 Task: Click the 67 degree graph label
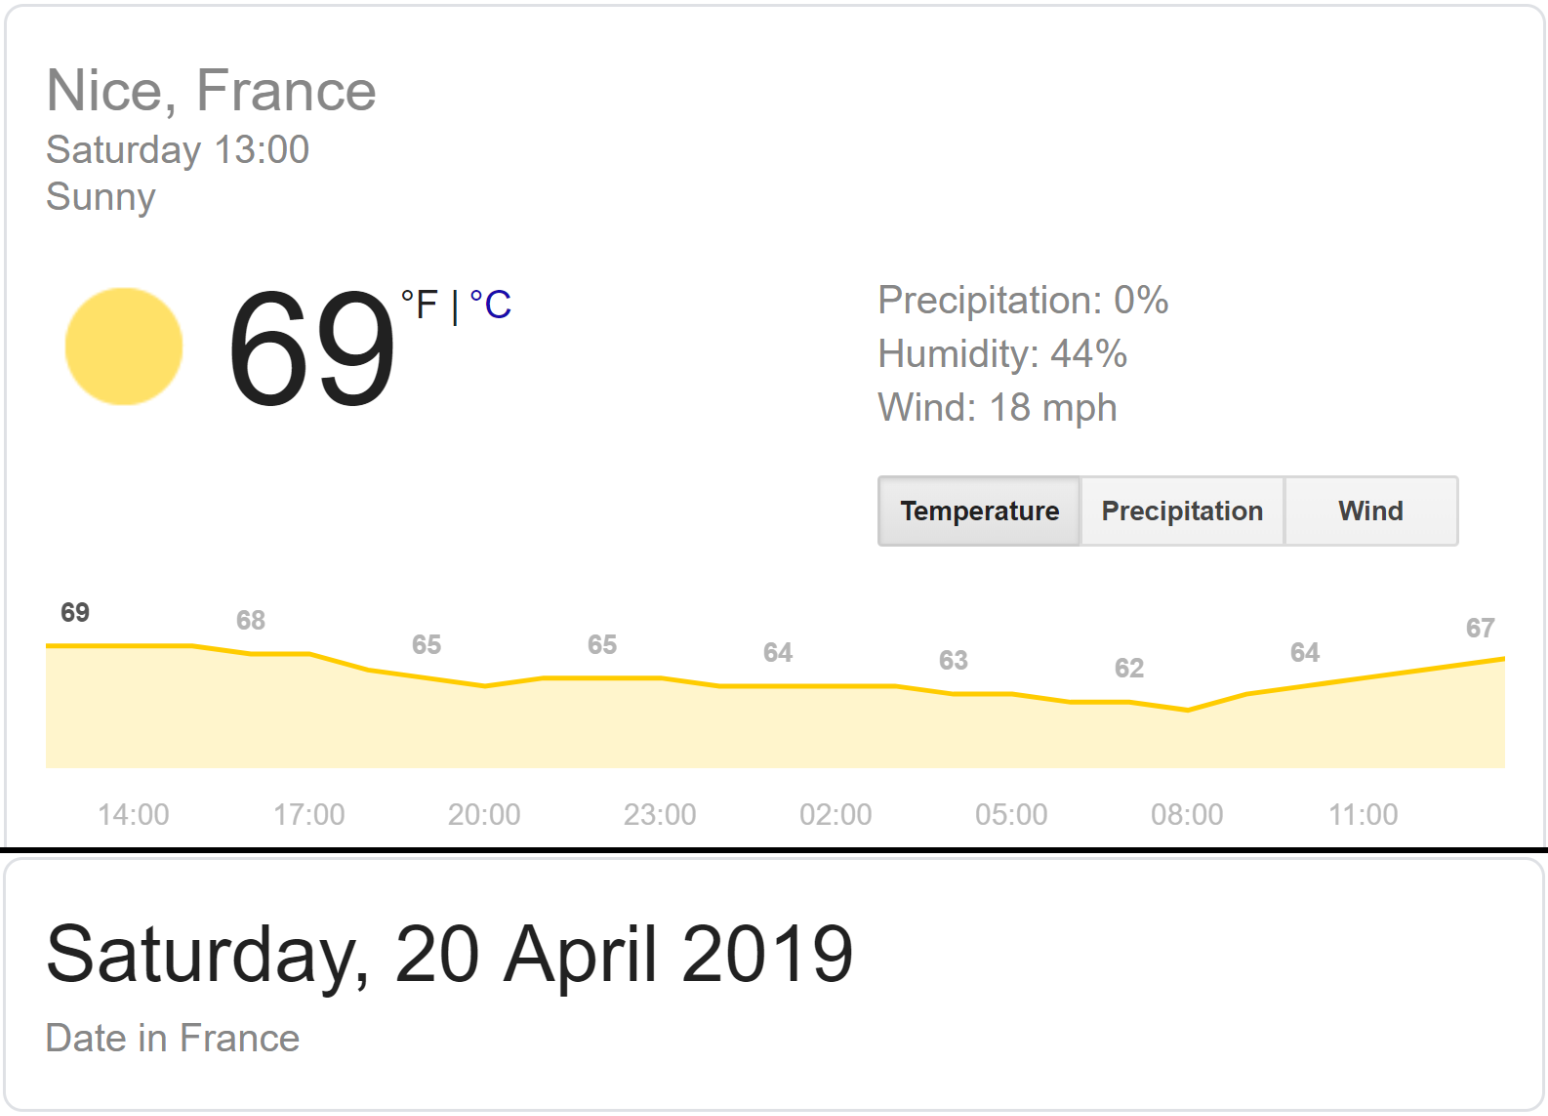(x=1480, y=628)
